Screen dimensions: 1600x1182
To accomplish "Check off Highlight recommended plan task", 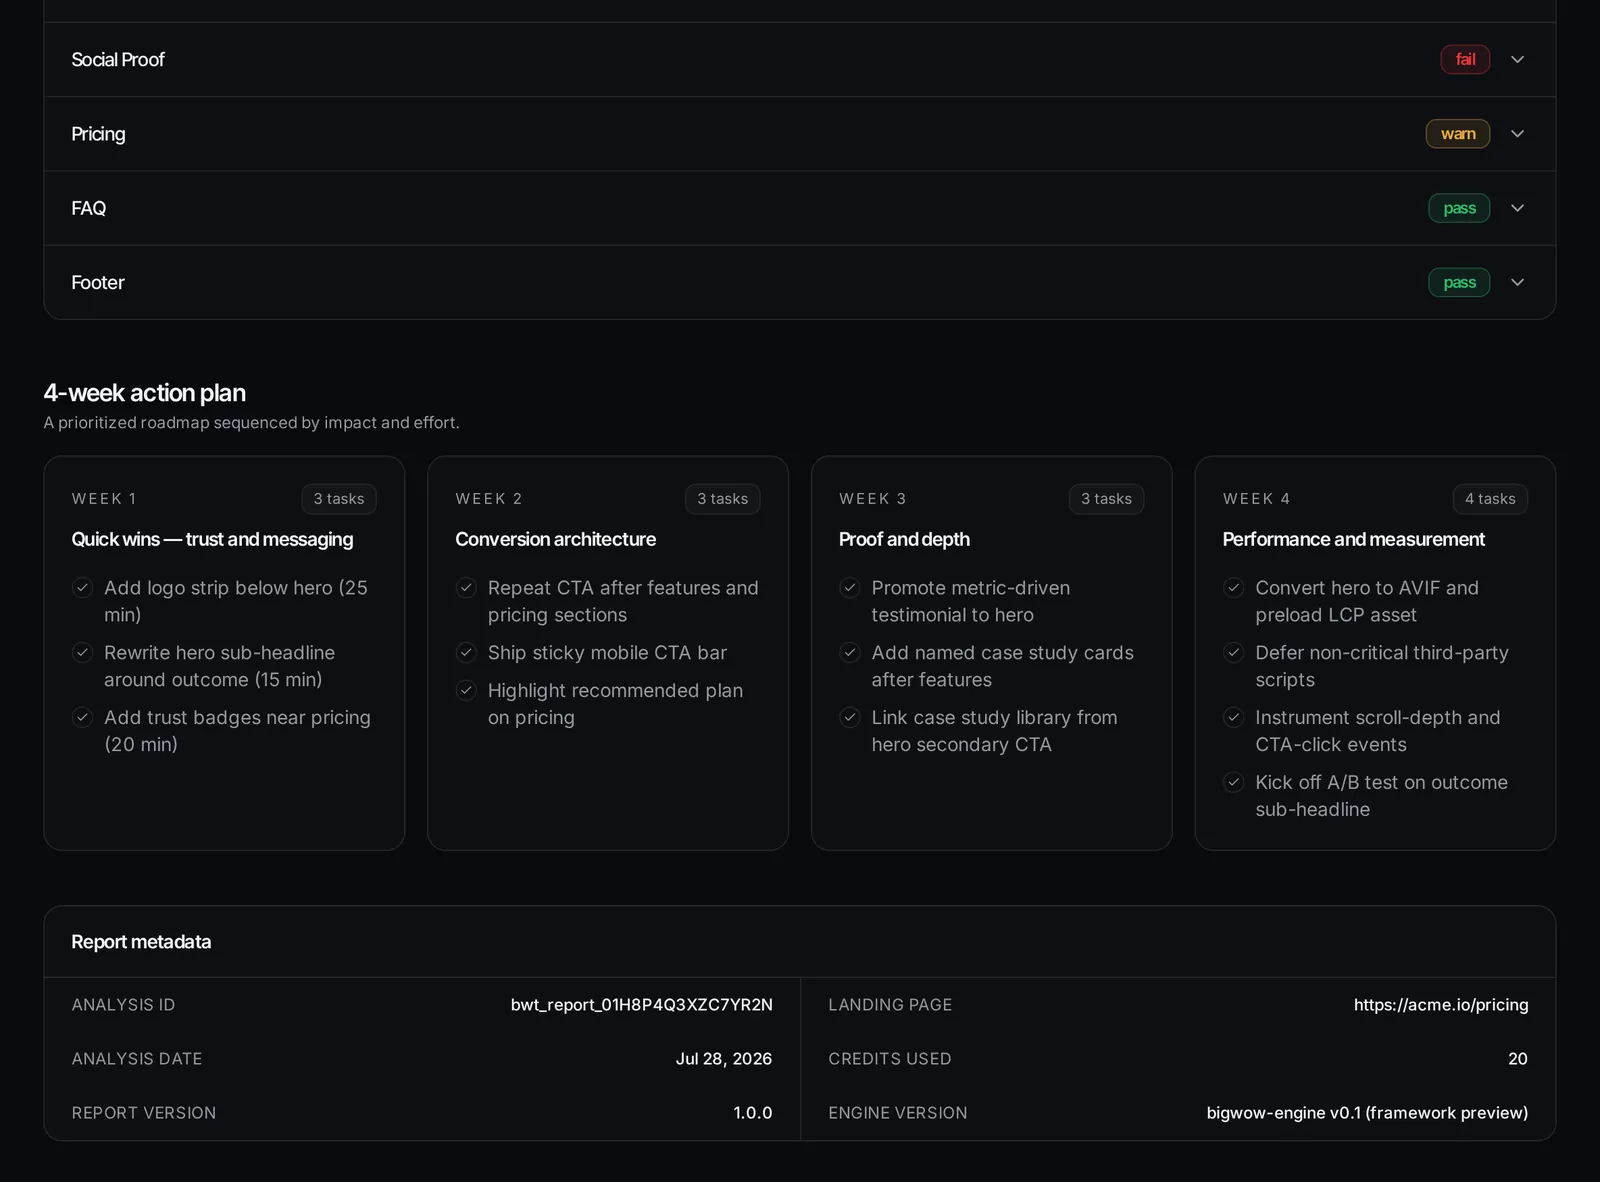I will point(466,691).
